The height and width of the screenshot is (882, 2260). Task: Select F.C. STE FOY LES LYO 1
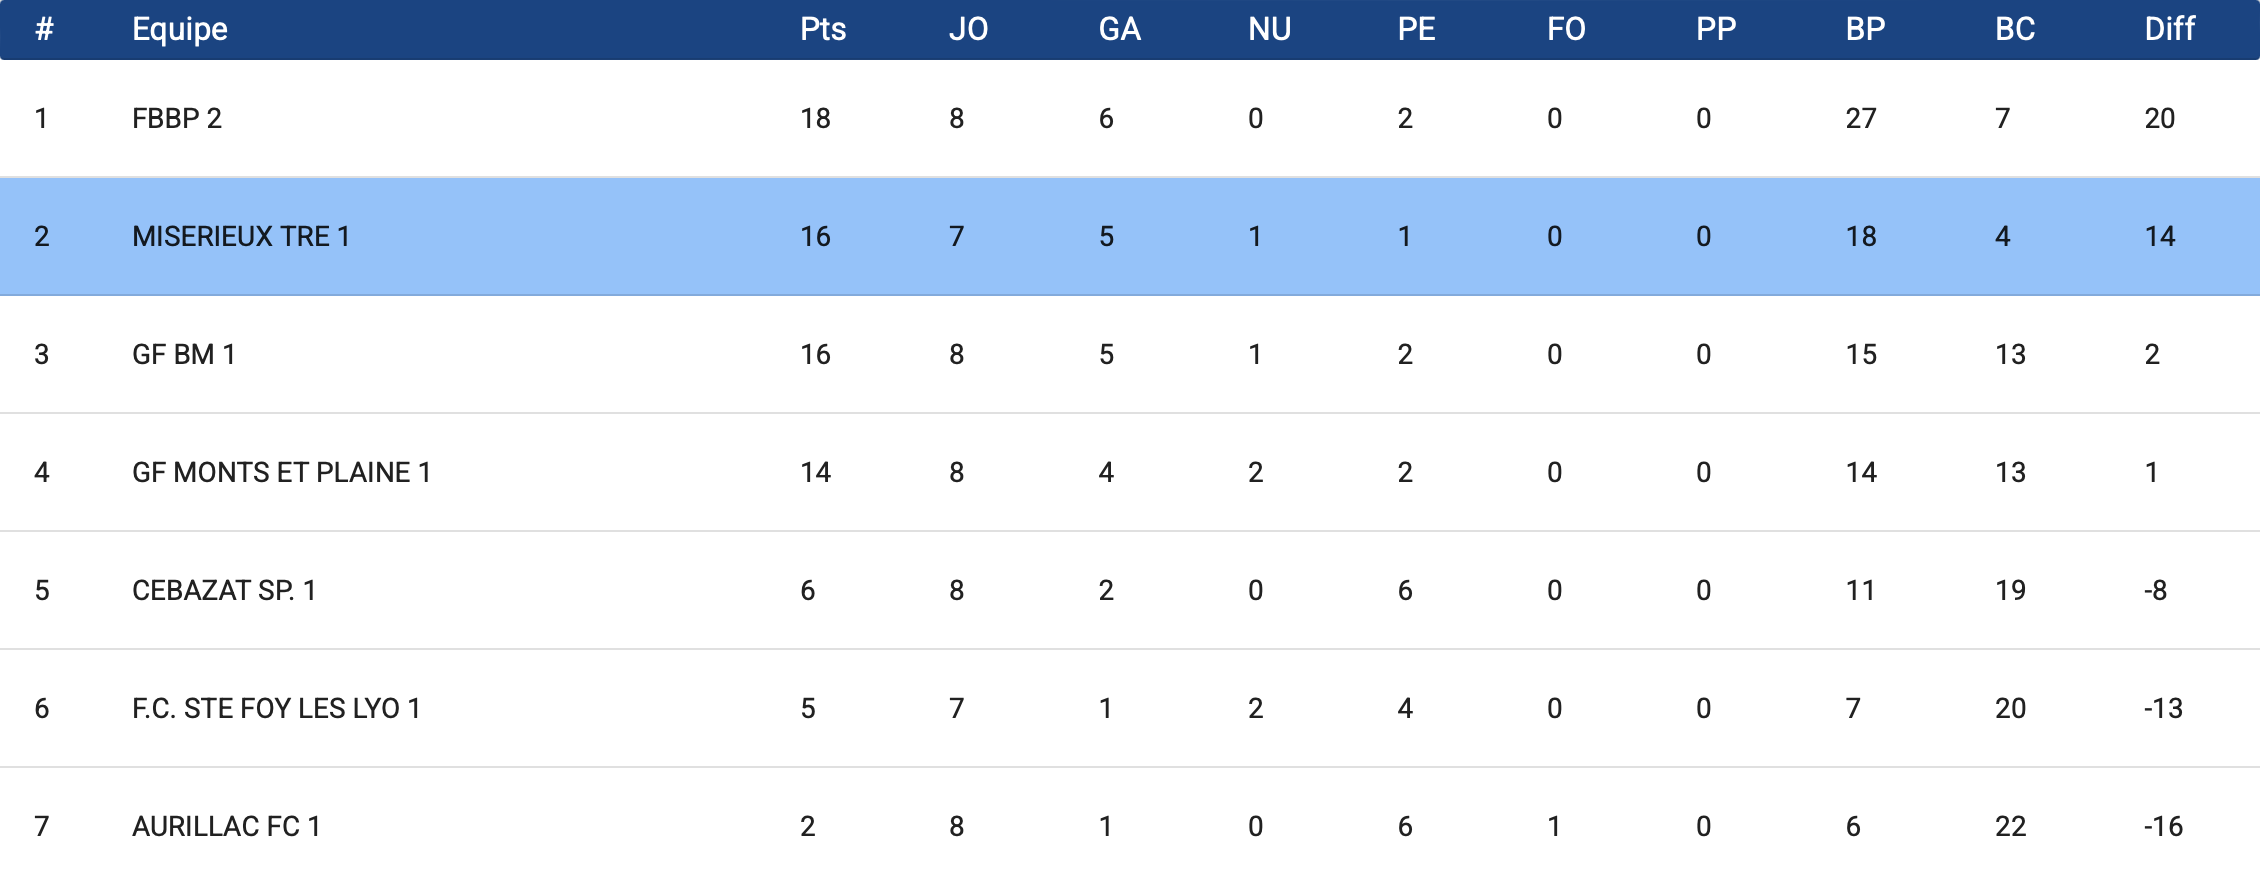(x=276, y=709)
